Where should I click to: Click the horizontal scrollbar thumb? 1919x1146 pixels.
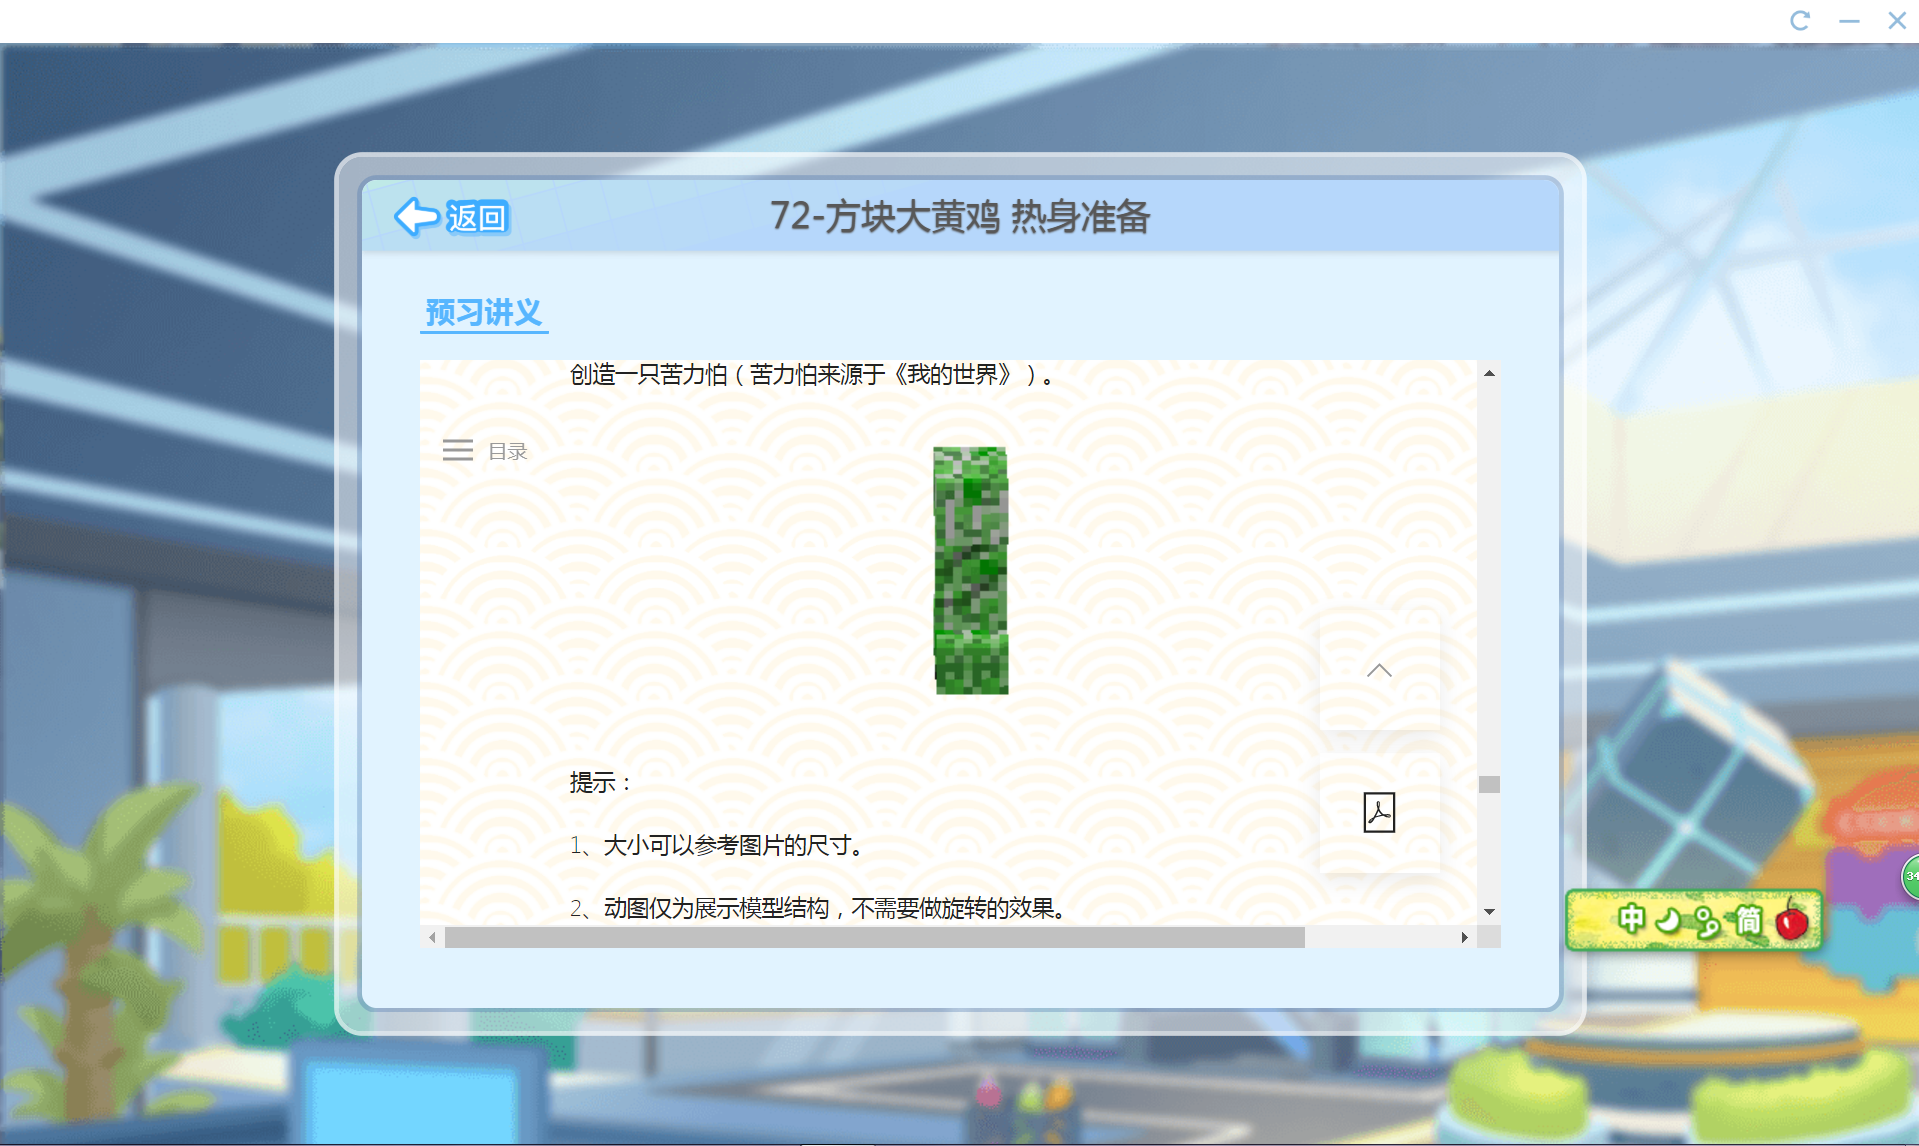coord(875,937)
